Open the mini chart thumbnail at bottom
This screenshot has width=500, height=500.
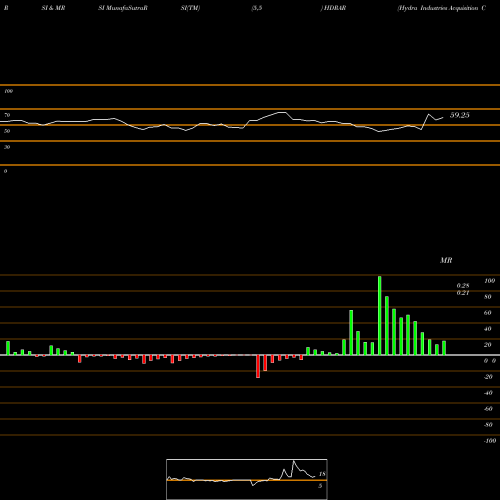coord(247,479)
